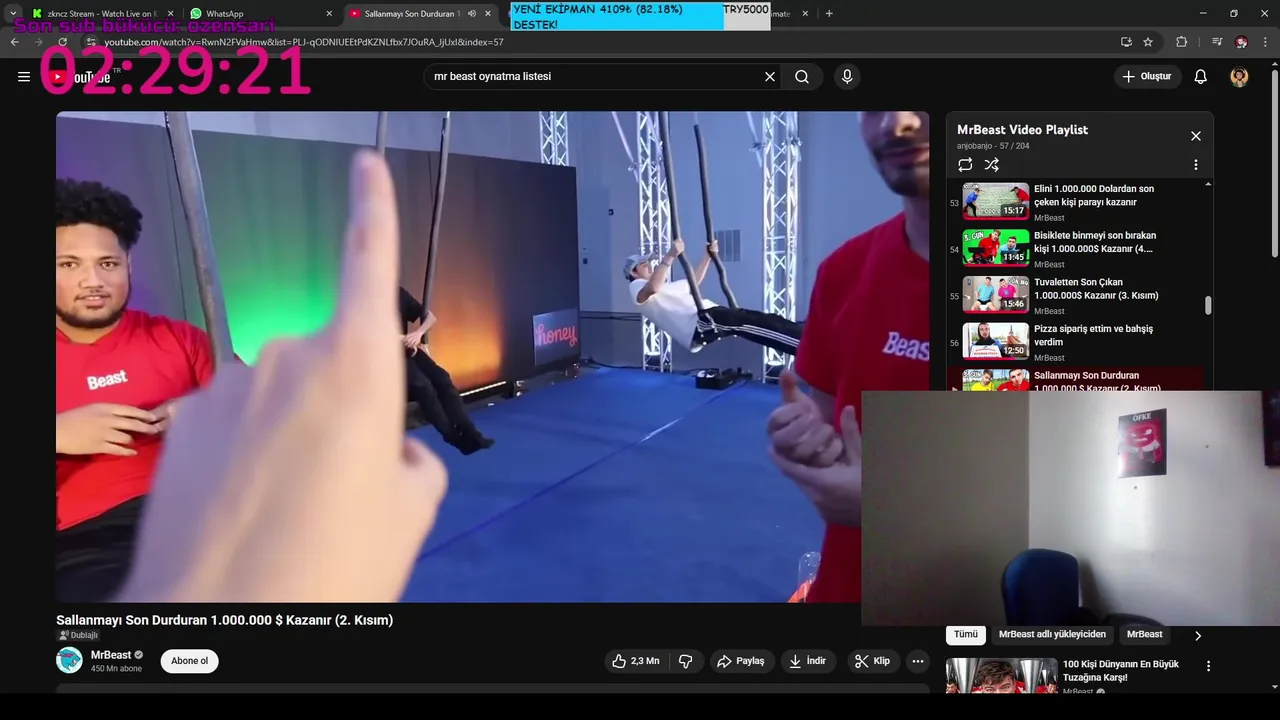Toggle playlist shuffle
Image resolution: width=1280 pixels, height=720 pixels.
(x=992, y=165)
